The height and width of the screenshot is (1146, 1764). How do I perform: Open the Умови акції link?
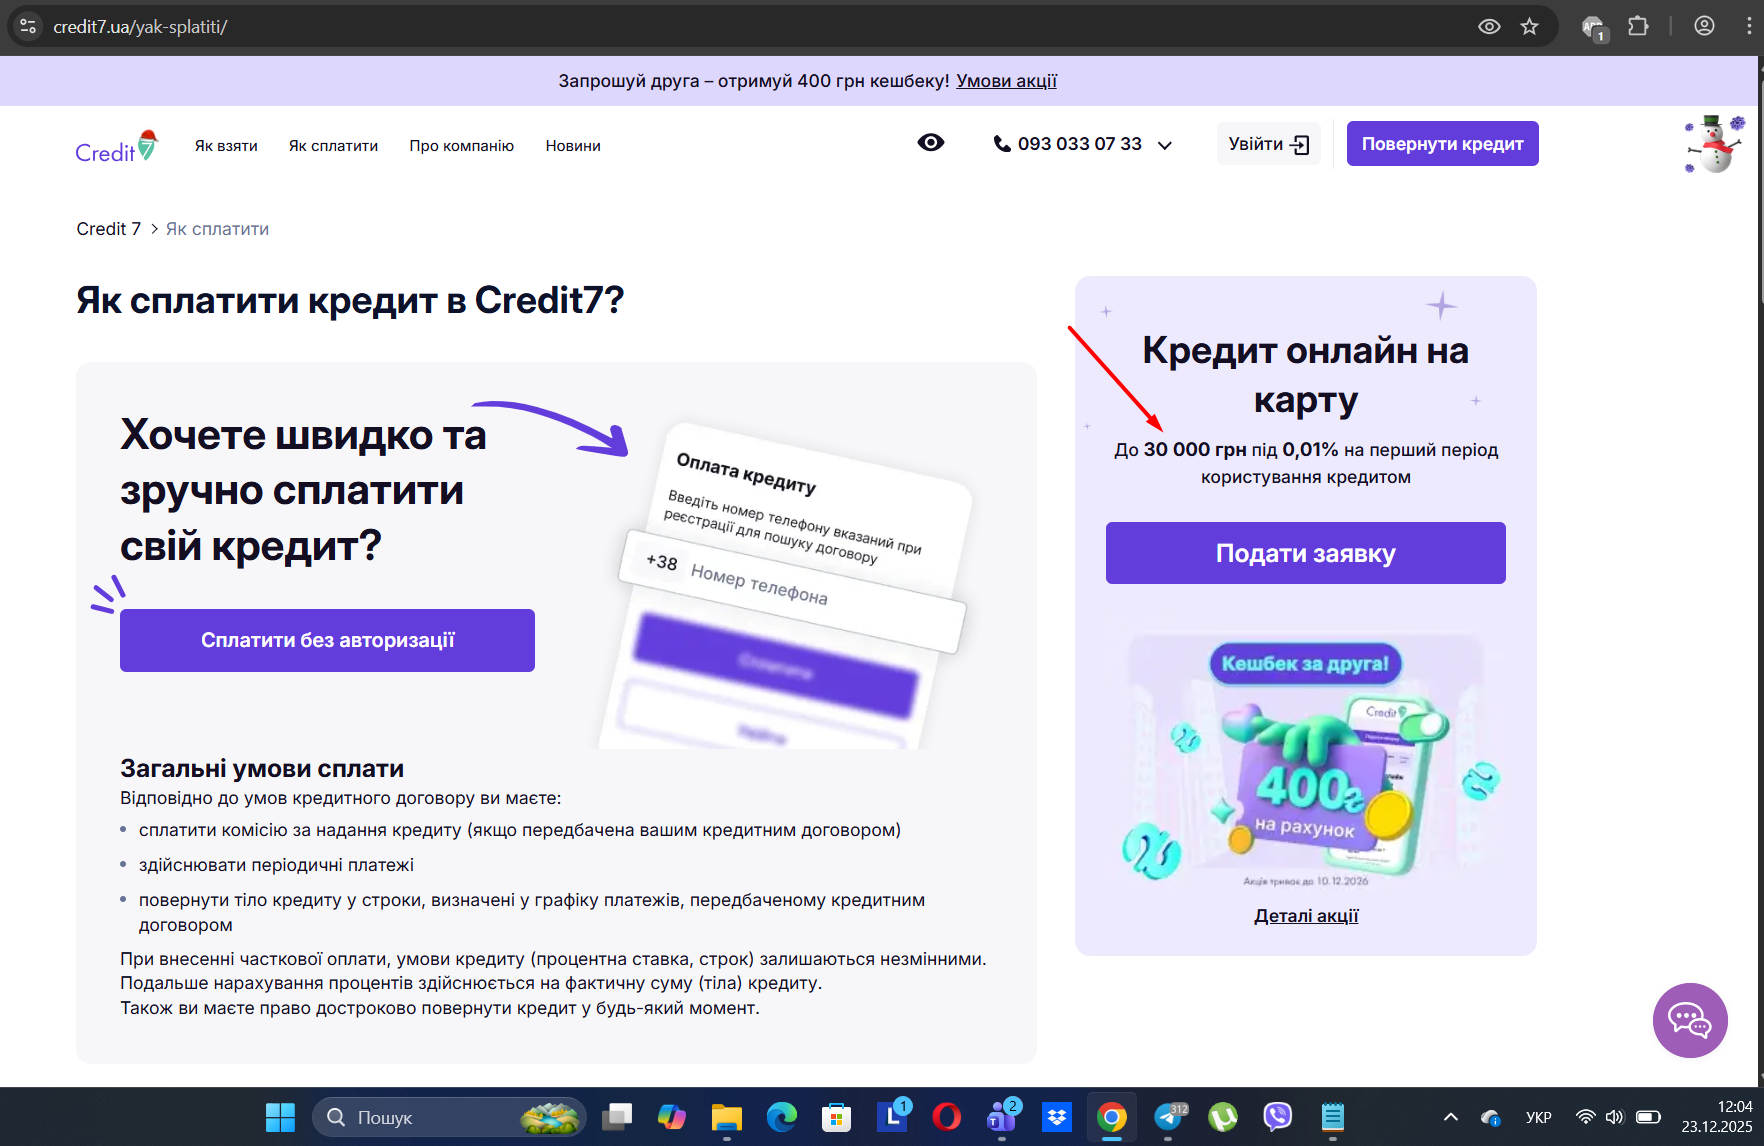point(1006,81)
